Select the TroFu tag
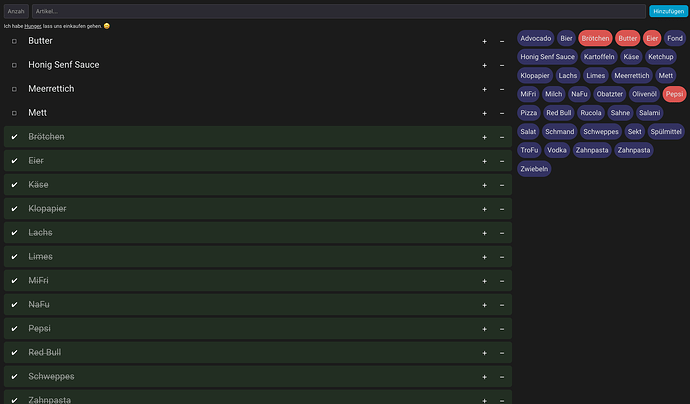The width and height of the screenshot is (690, 404). [529, 150]
